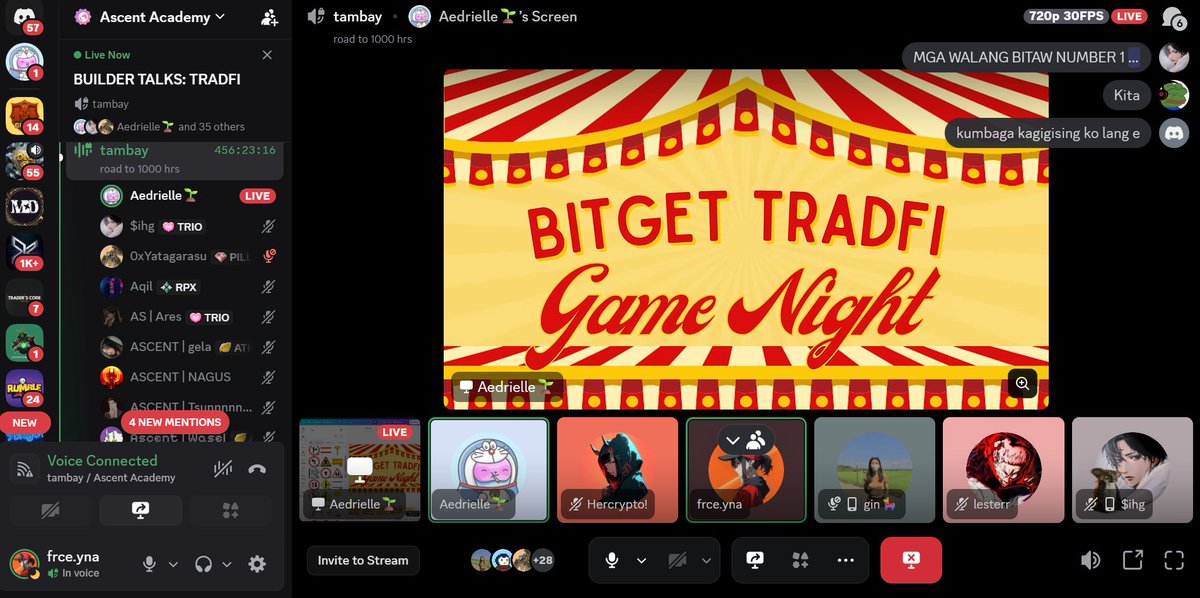Open the Aedrielle LIVE stream thumbnail
The width and height of the screenshot is (1200, 598).
click(x=360, y=470)
